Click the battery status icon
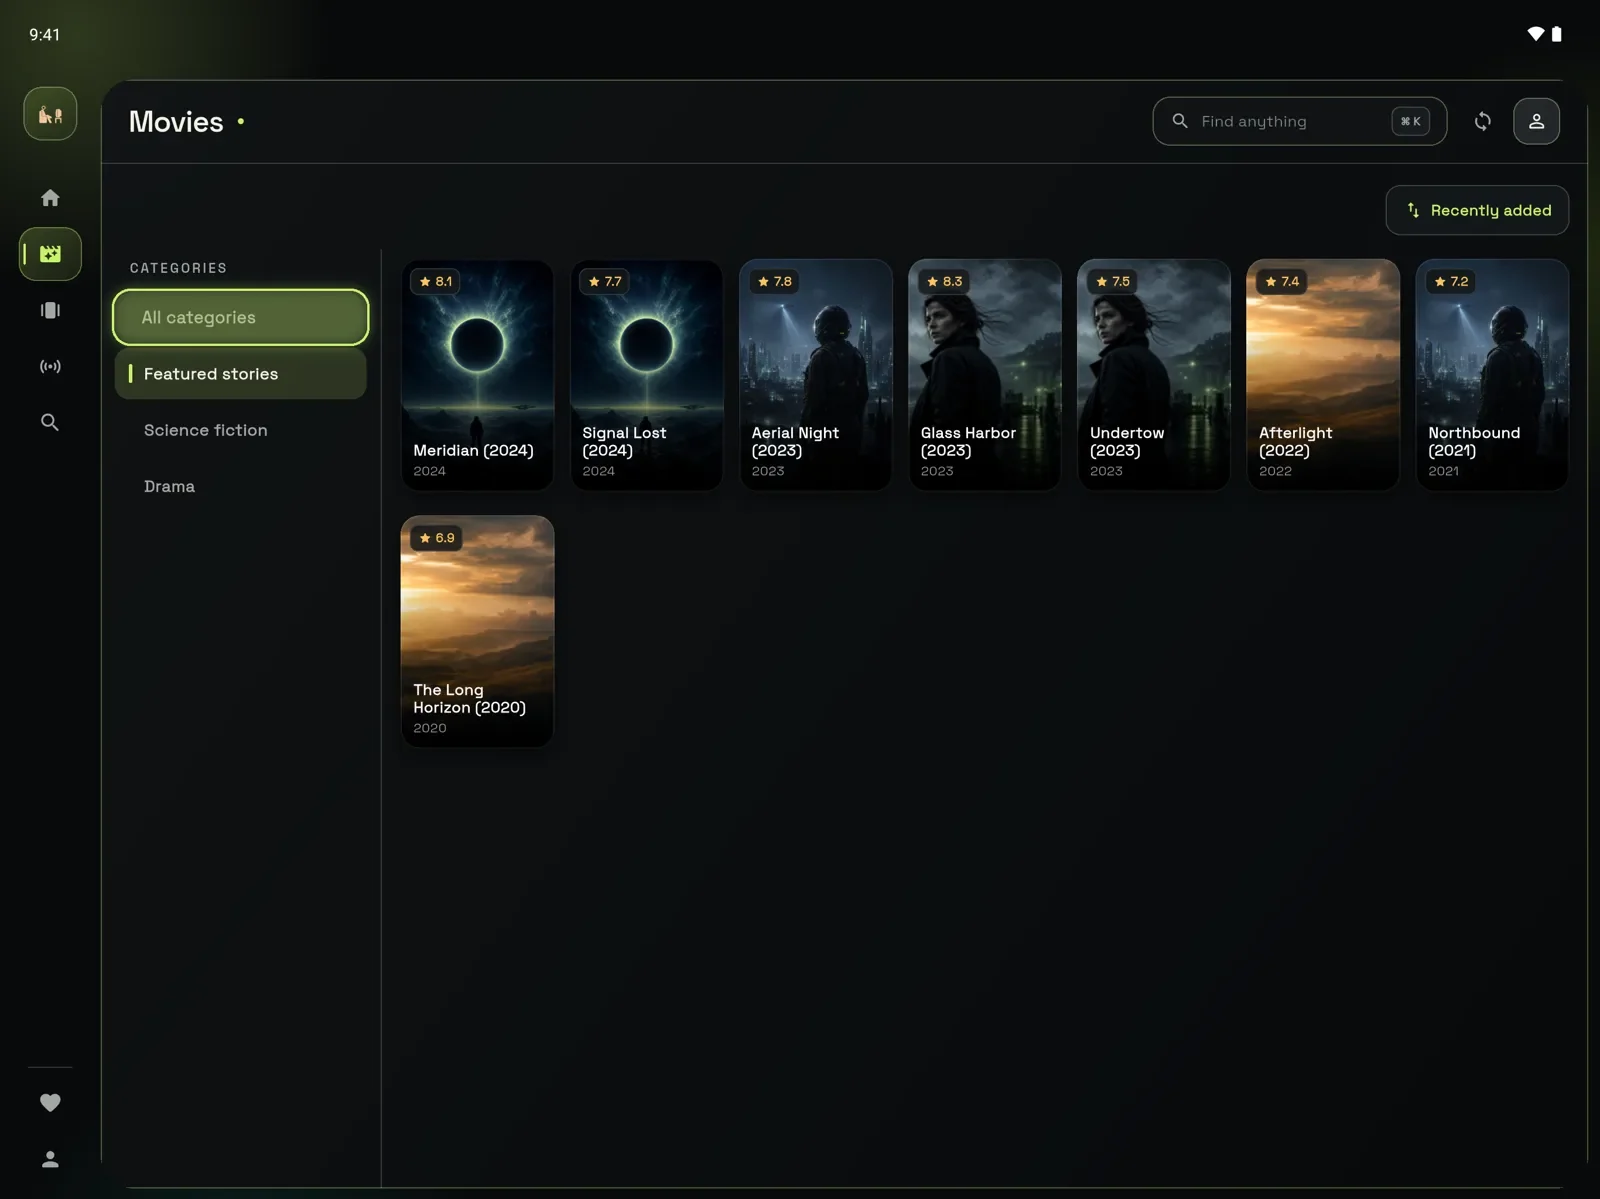 click(1556, 34)
